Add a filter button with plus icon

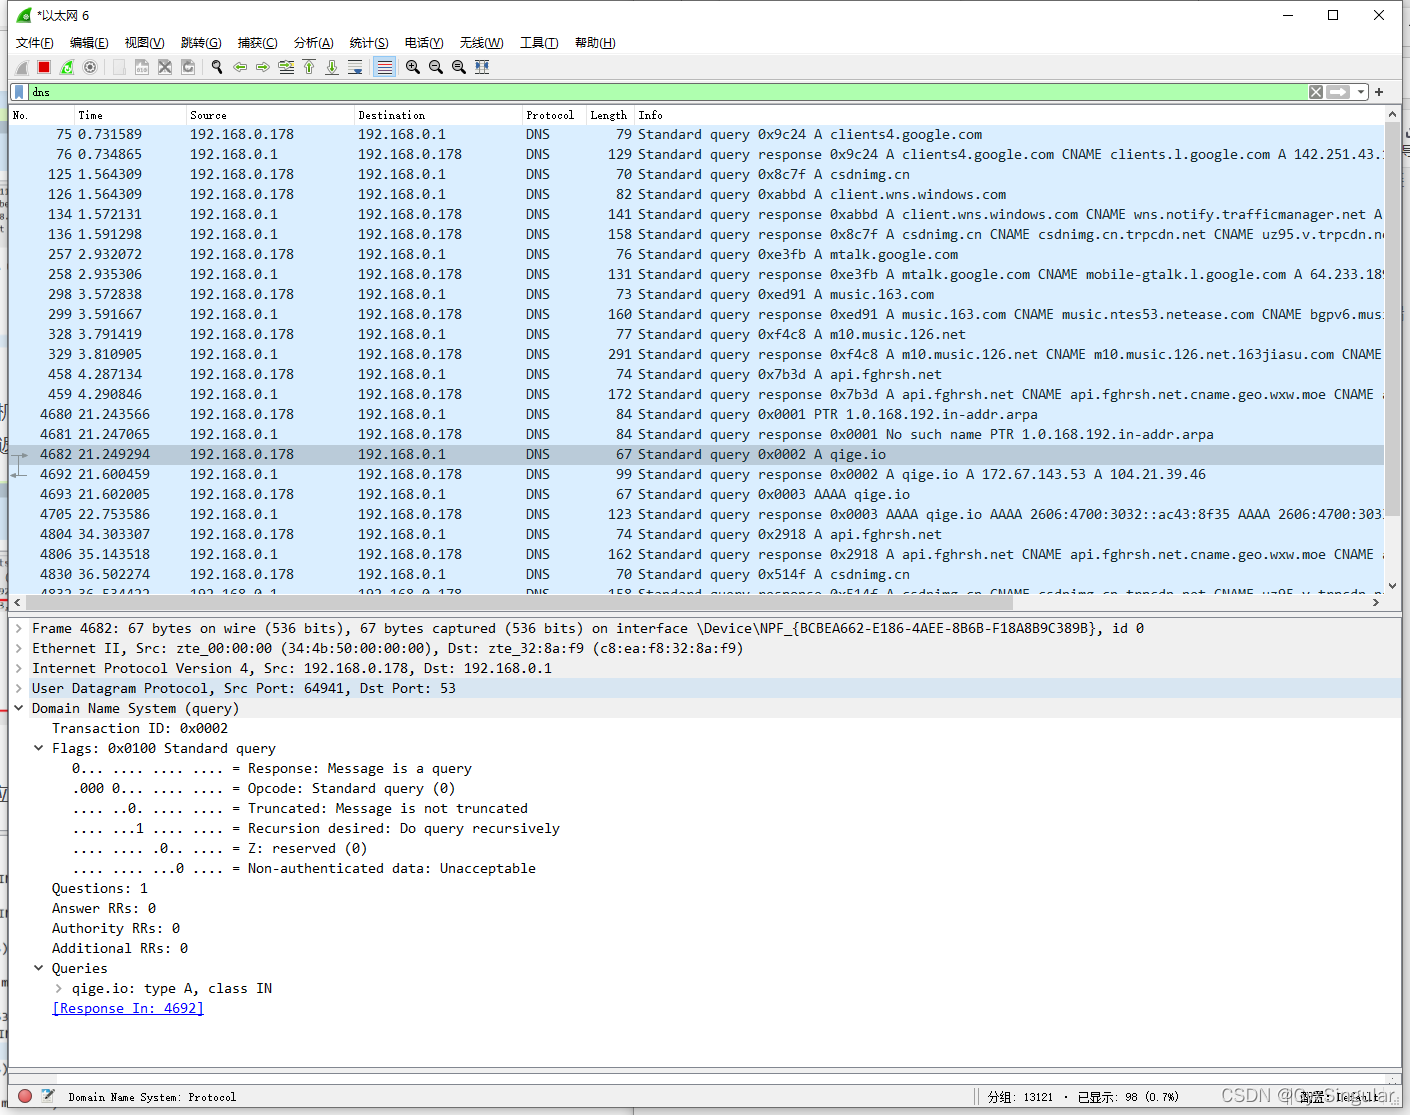[x=1379, y=92]
